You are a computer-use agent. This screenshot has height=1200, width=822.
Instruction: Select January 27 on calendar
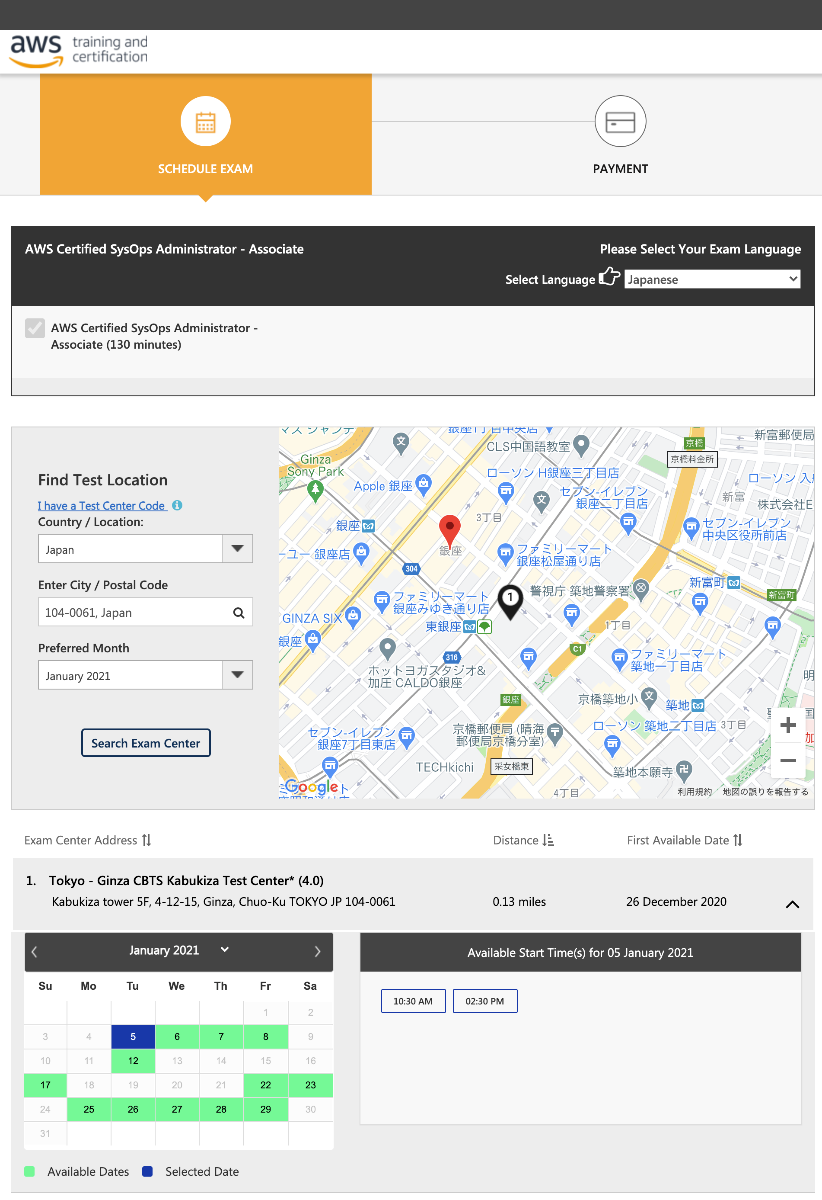[177, 1109]
